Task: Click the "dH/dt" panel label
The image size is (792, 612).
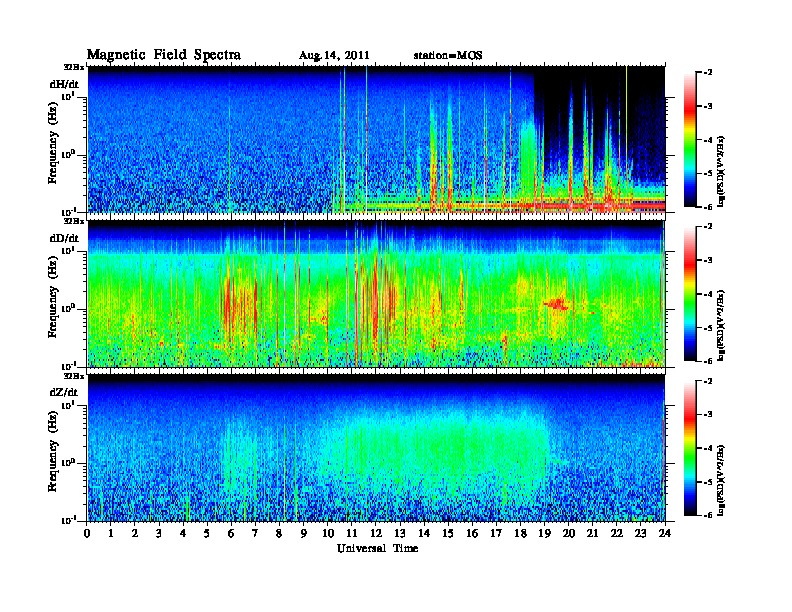Action: tap(64, 84)
